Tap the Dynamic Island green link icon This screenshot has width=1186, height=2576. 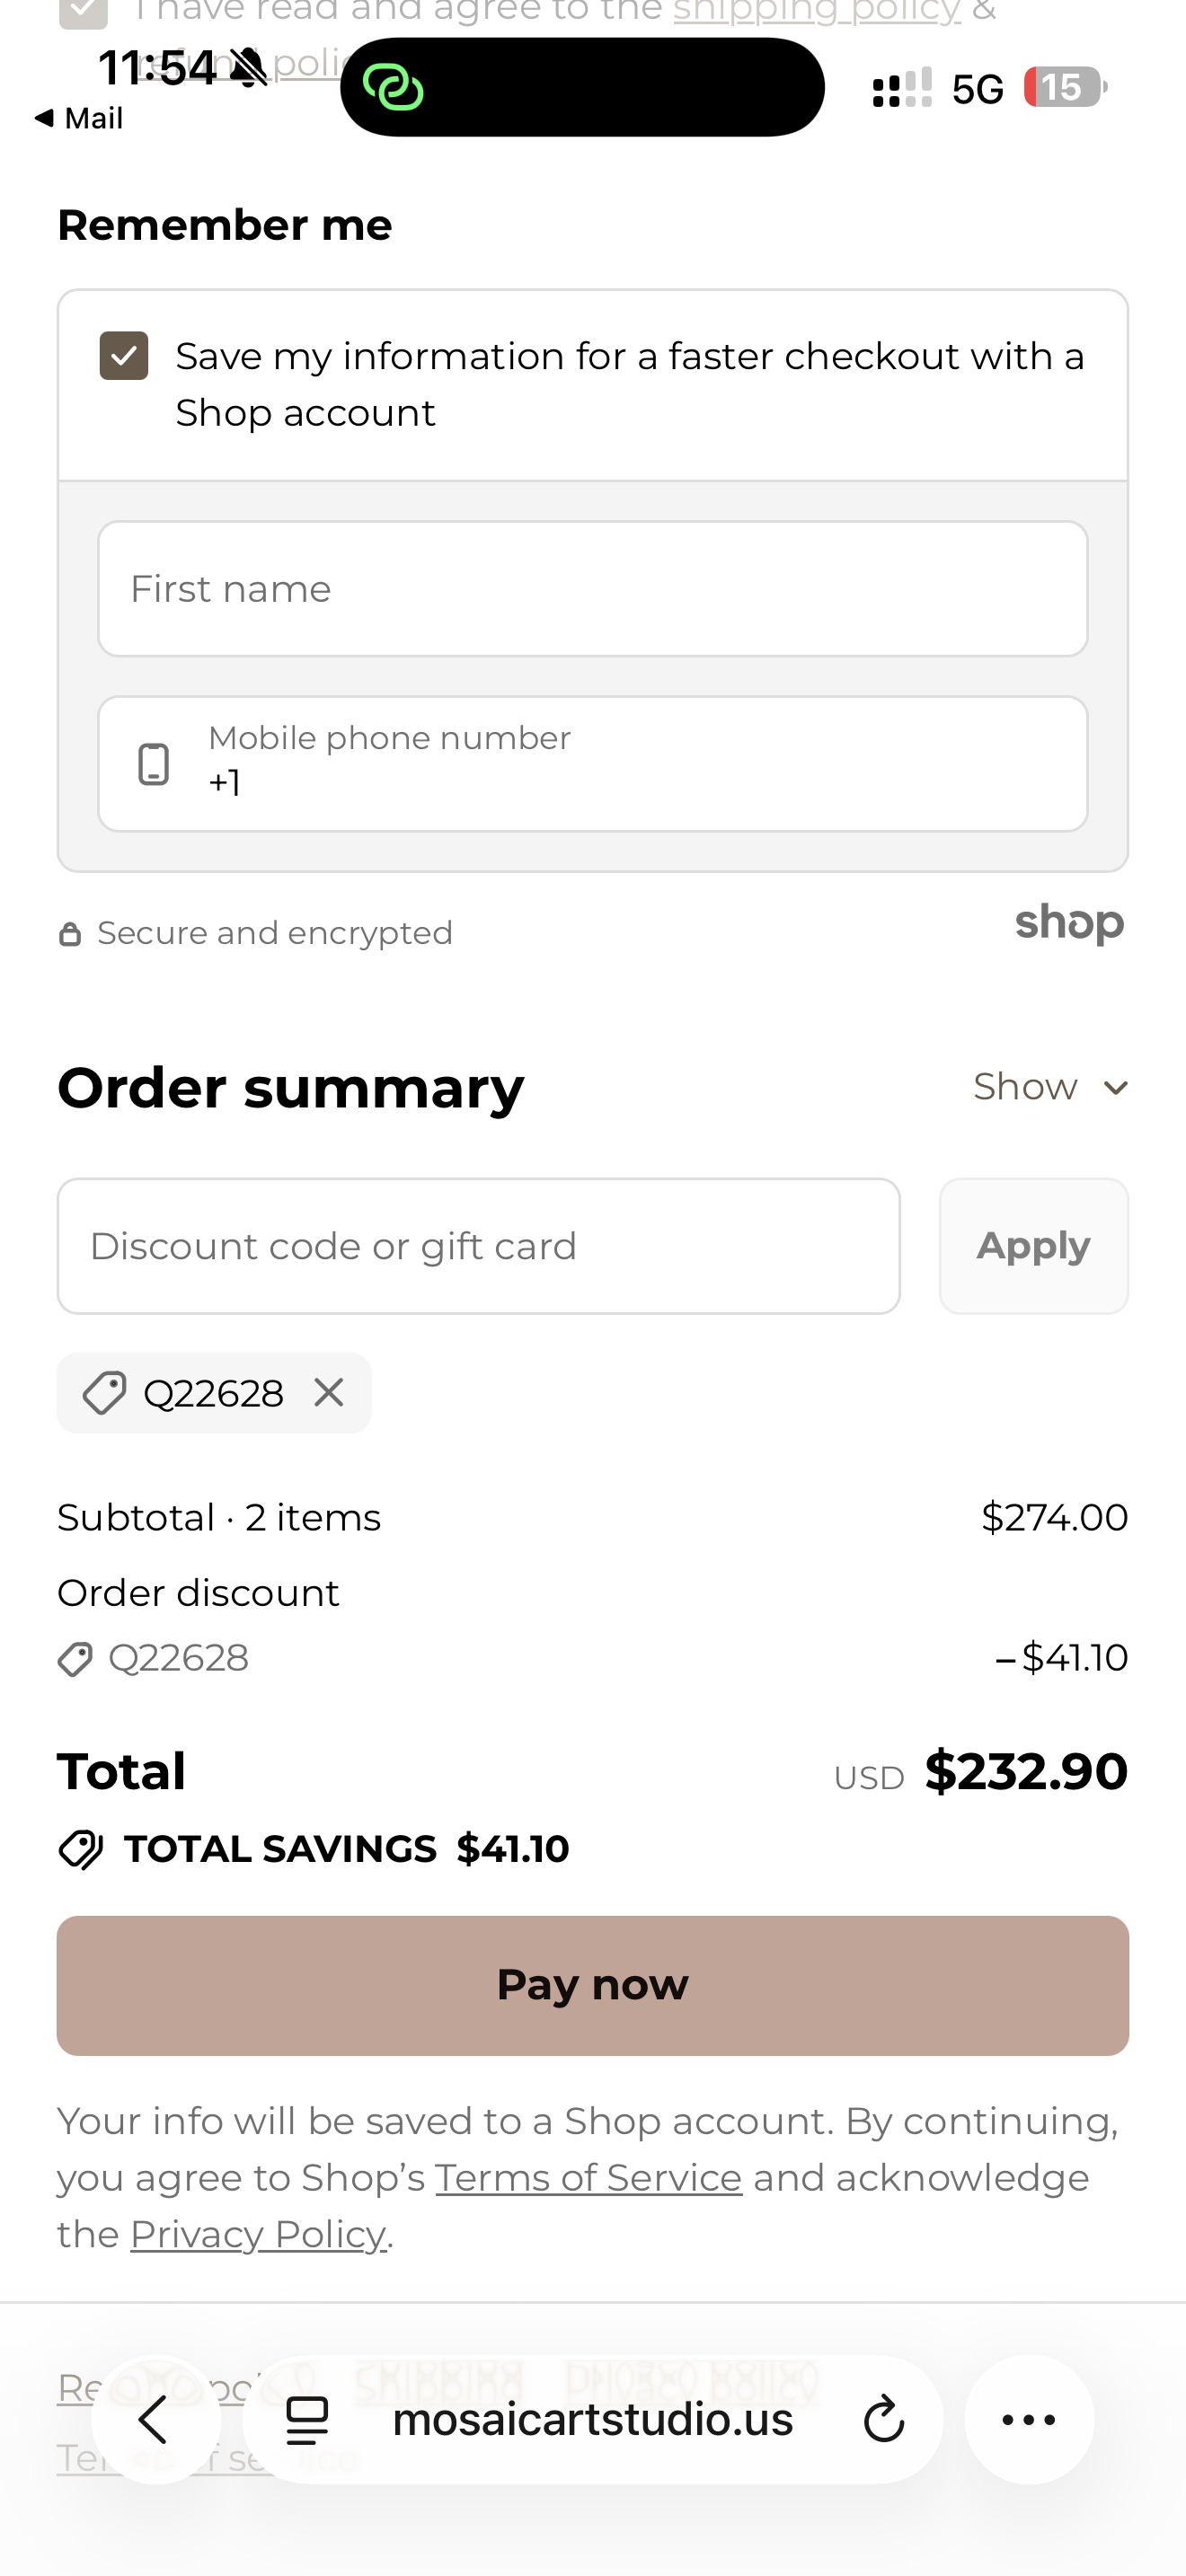tap(393, 87)
